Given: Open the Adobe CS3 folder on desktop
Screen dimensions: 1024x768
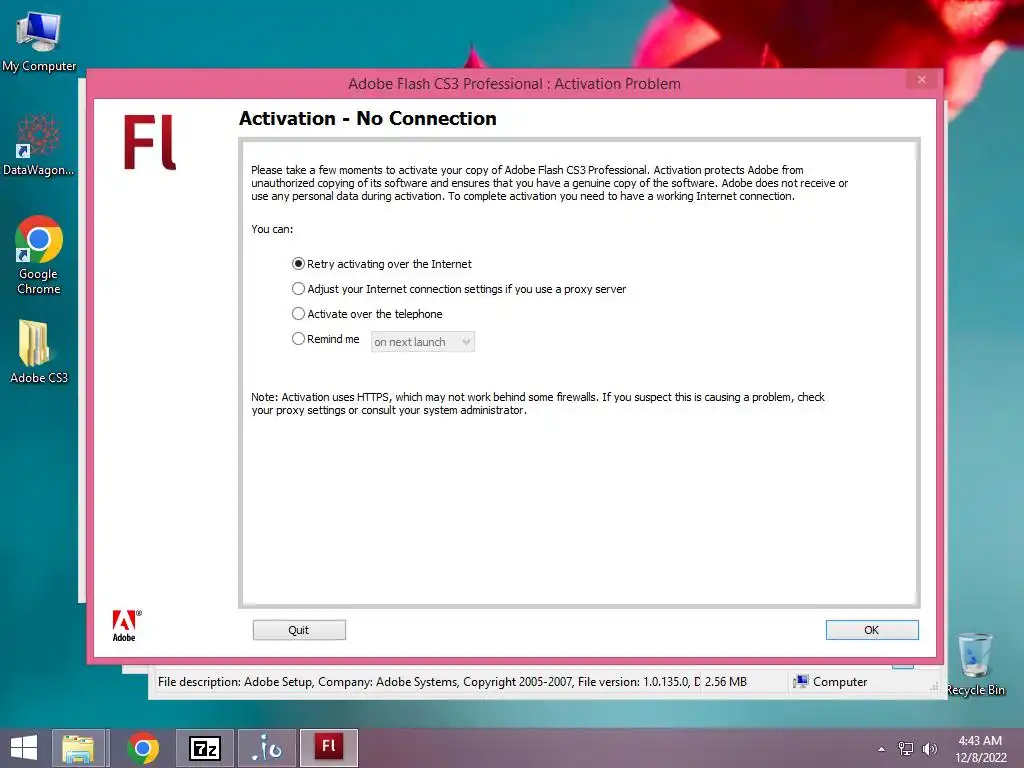Looking at the screenshot, I should pyautogui.click(x=39, y=351).
